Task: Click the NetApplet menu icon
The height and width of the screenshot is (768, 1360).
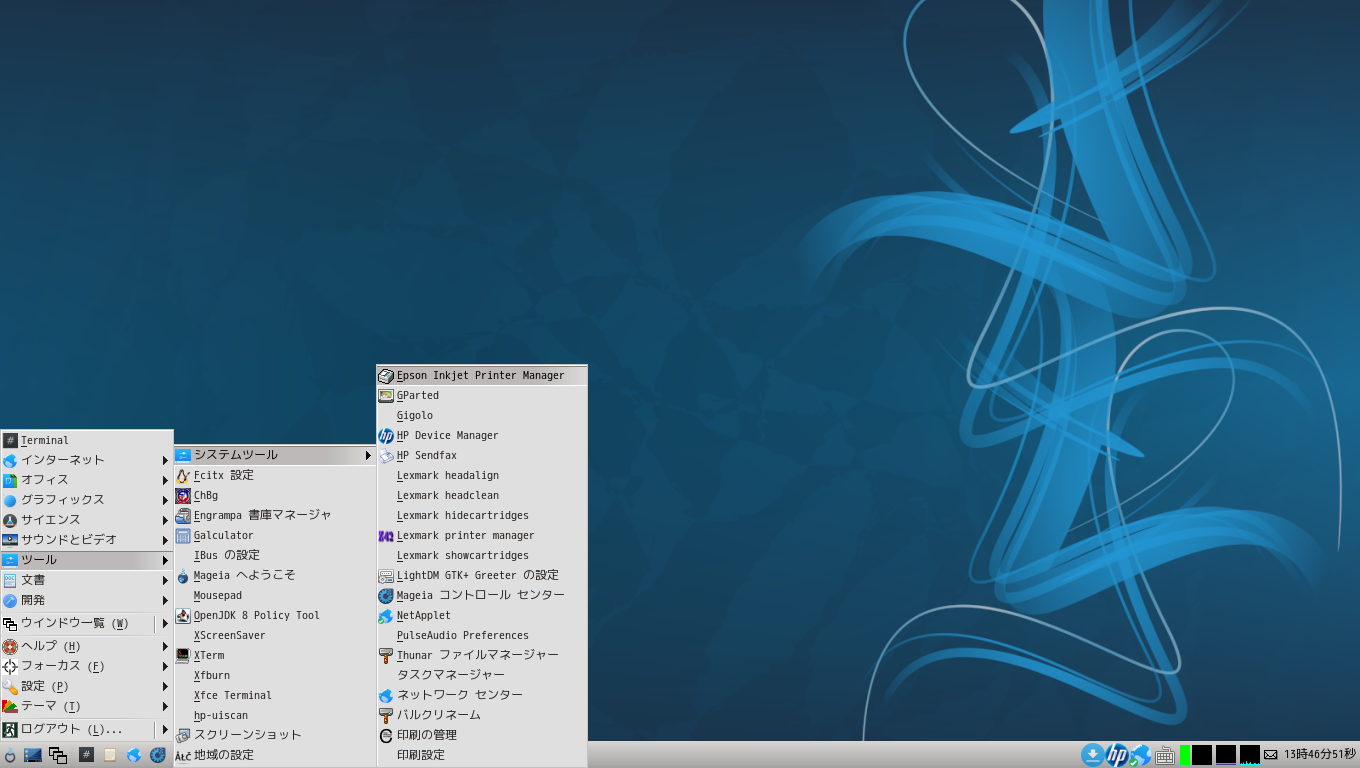Action: pos(386,615)
